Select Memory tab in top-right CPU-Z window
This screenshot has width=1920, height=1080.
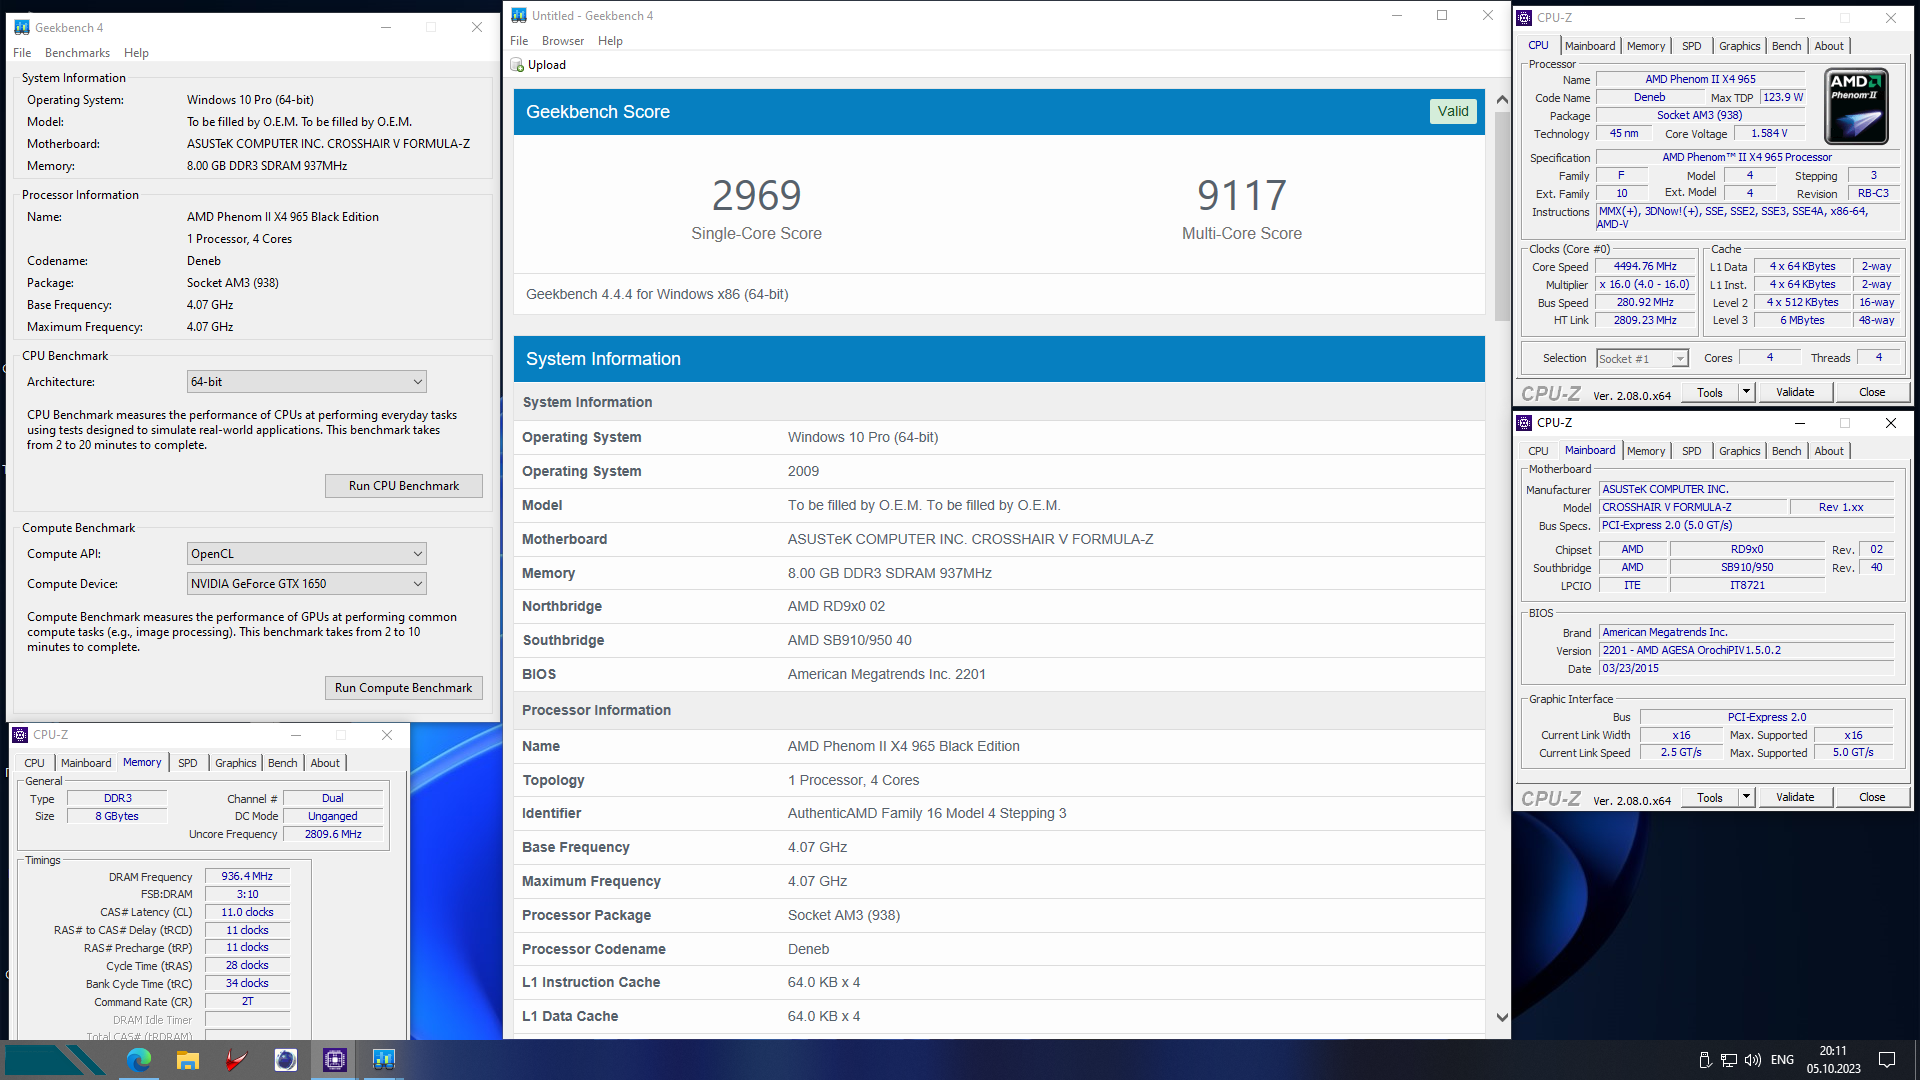[x=1645, y=46]
